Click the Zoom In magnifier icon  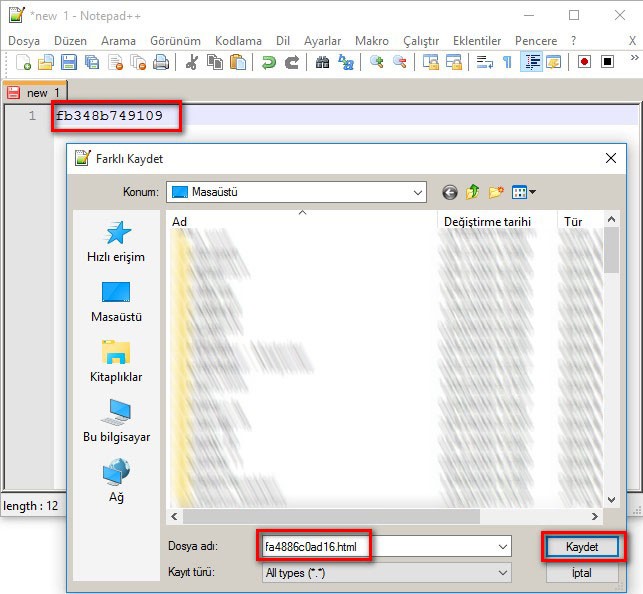point(376,62)
